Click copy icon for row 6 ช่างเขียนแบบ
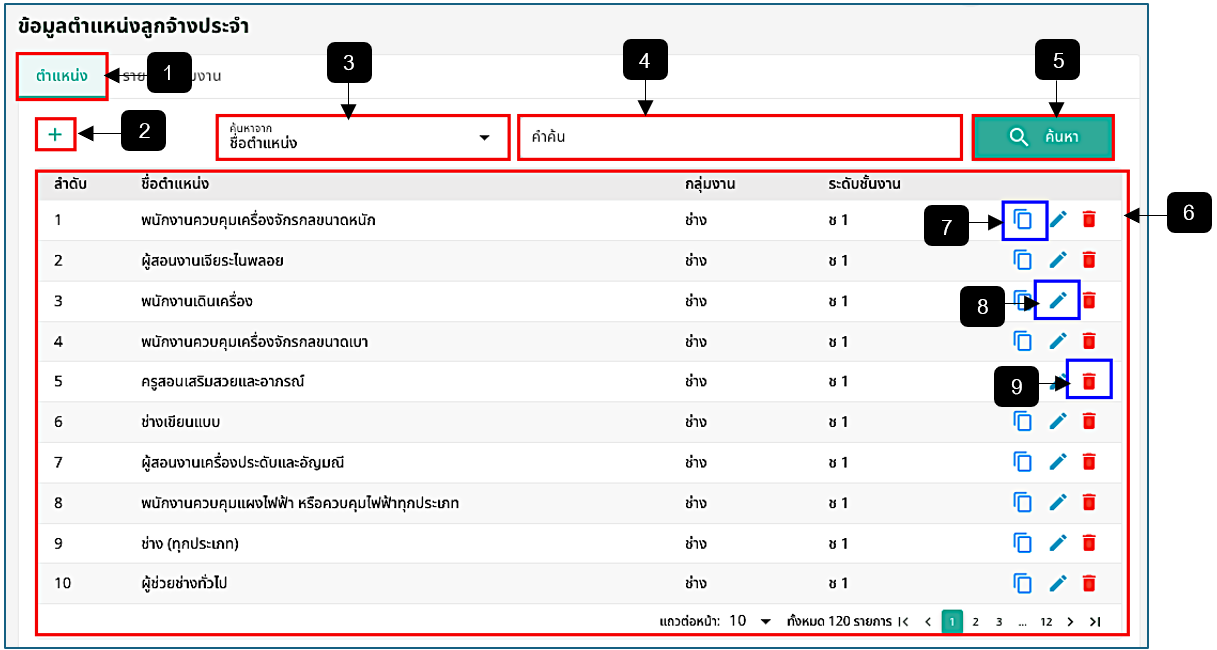The width and height of the screenshot is (1217, 650). (x=1023, y=421)
